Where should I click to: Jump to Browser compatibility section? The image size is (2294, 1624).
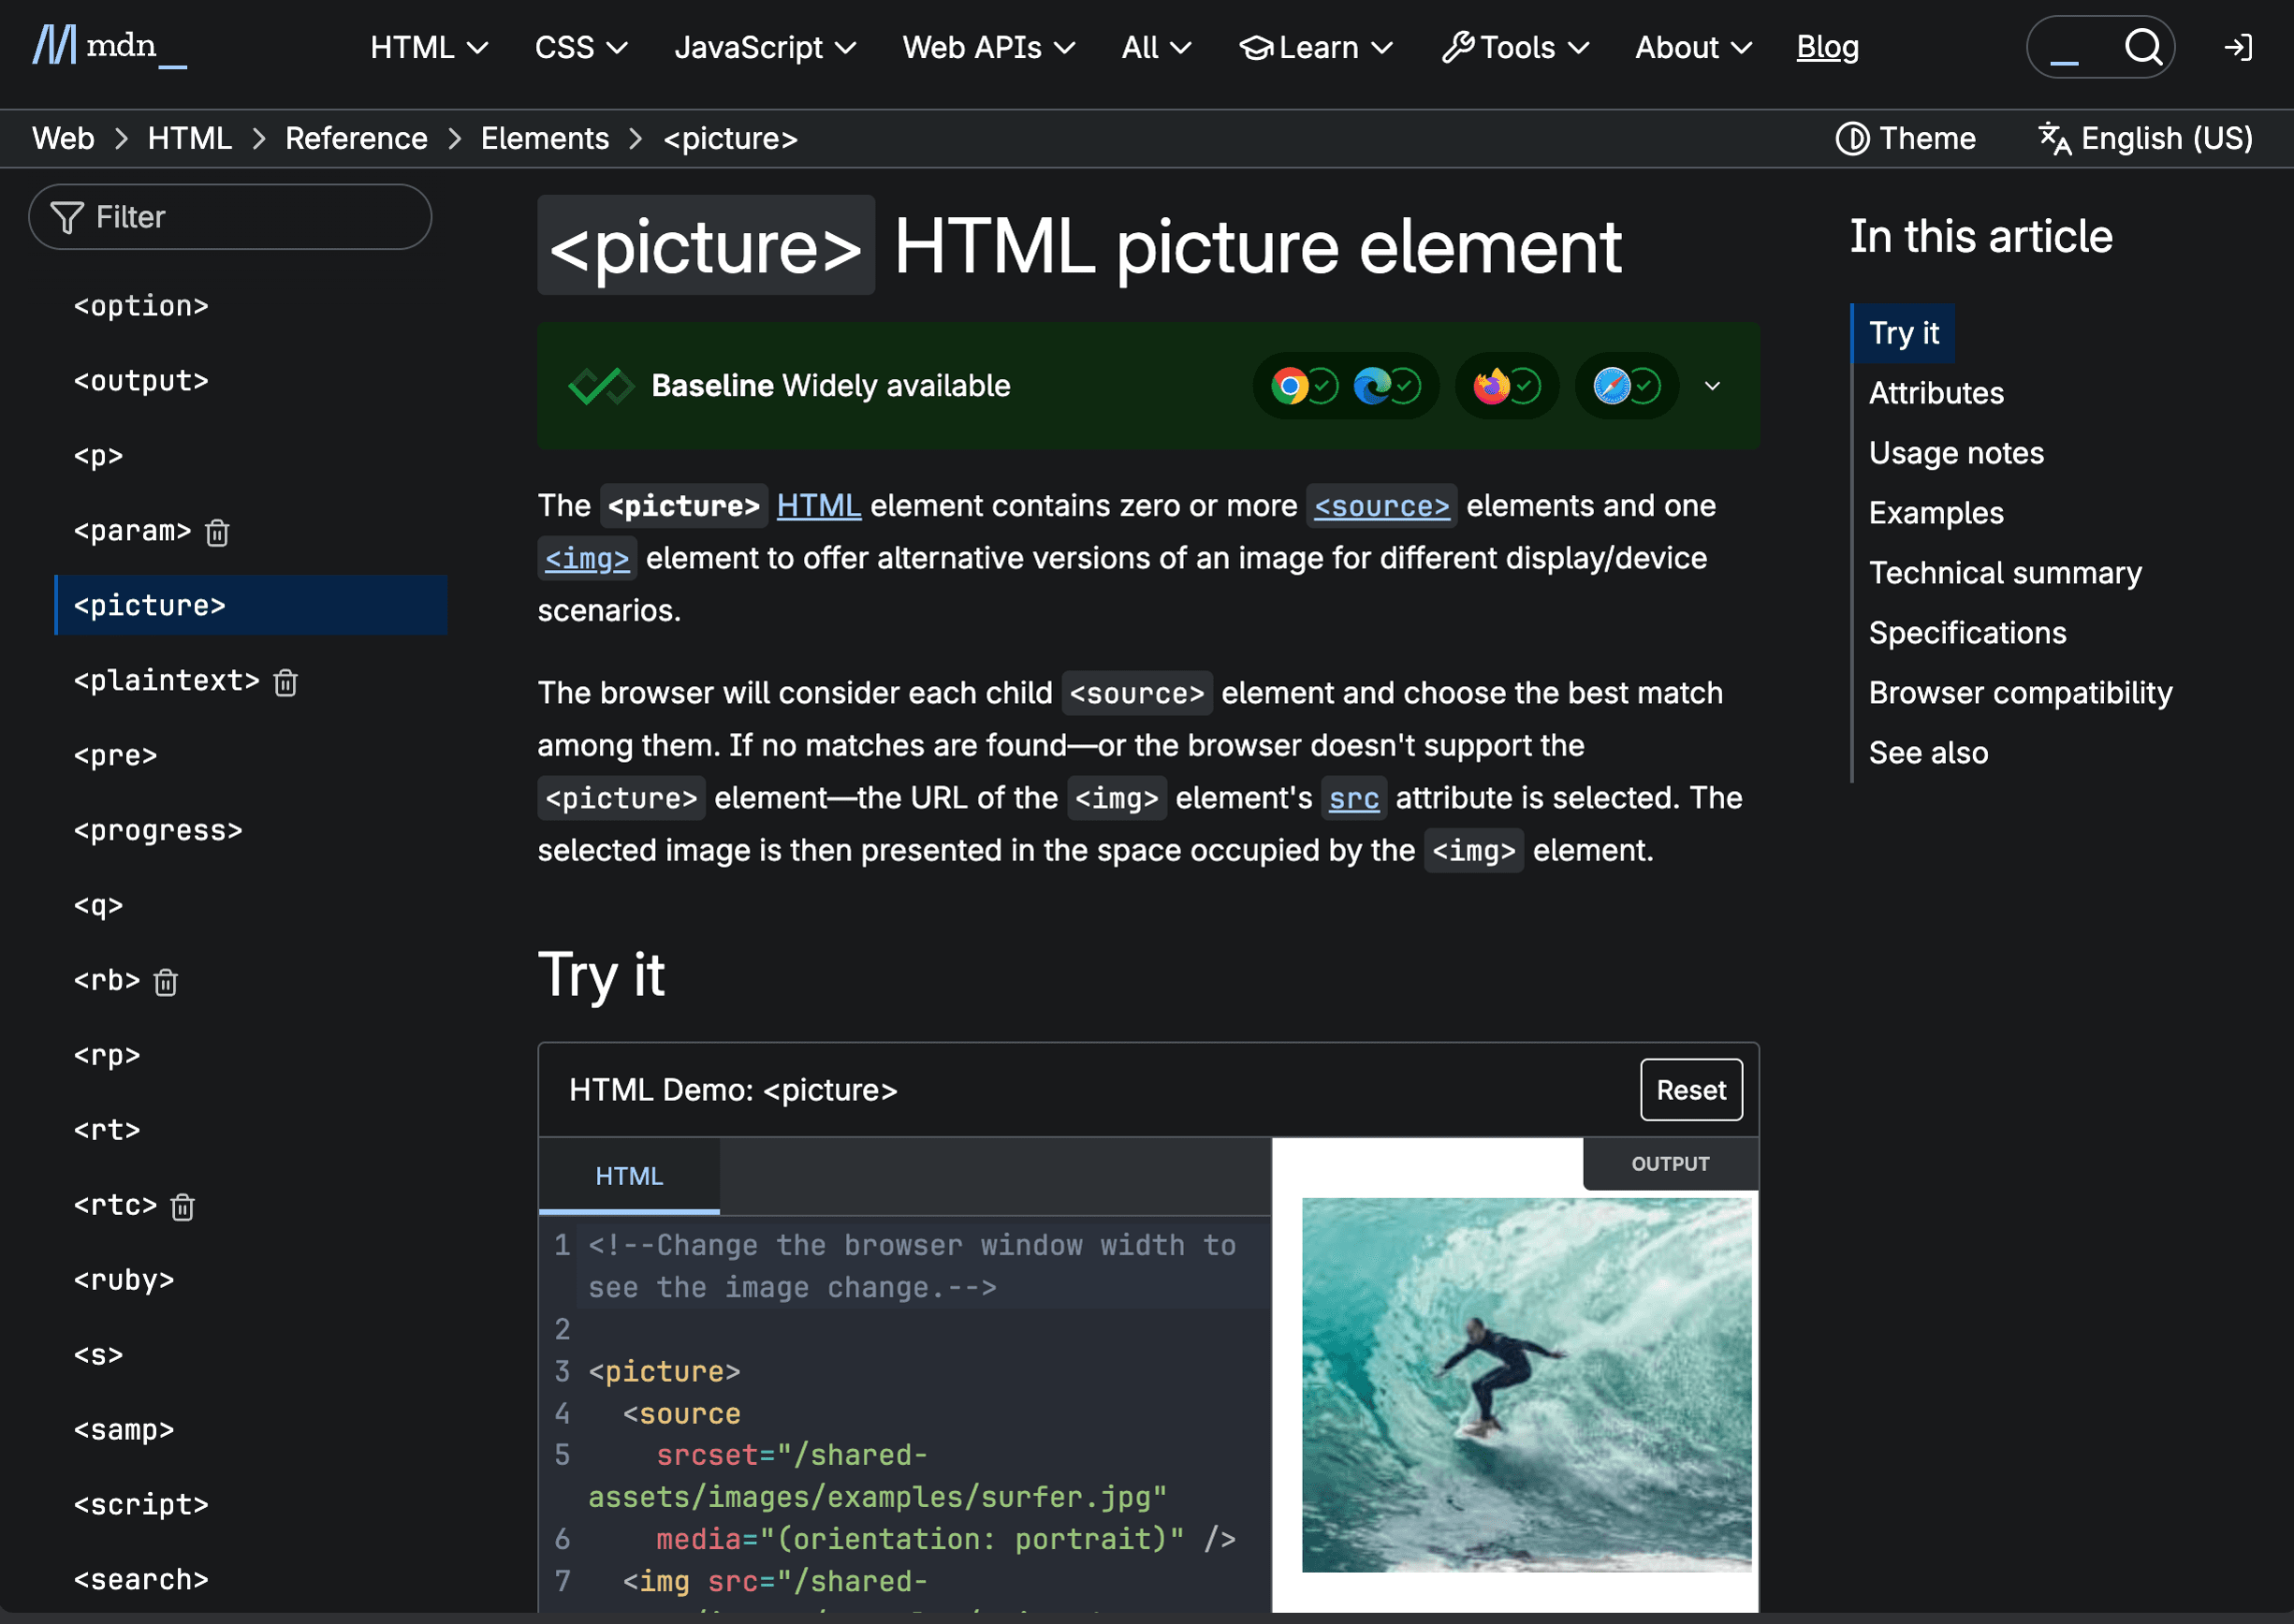[2020, 693]
